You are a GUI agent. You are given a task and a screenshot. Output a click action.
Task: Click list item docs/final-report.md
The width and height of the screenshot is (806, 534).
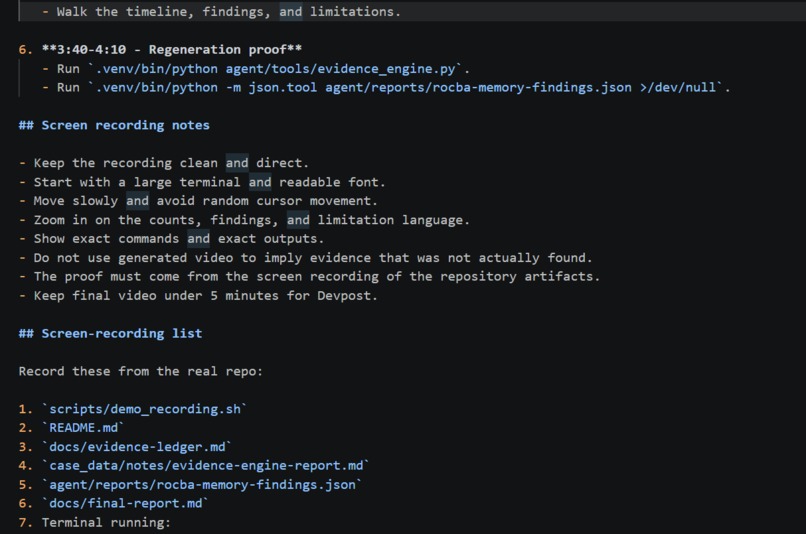click(x=114, y=504)
